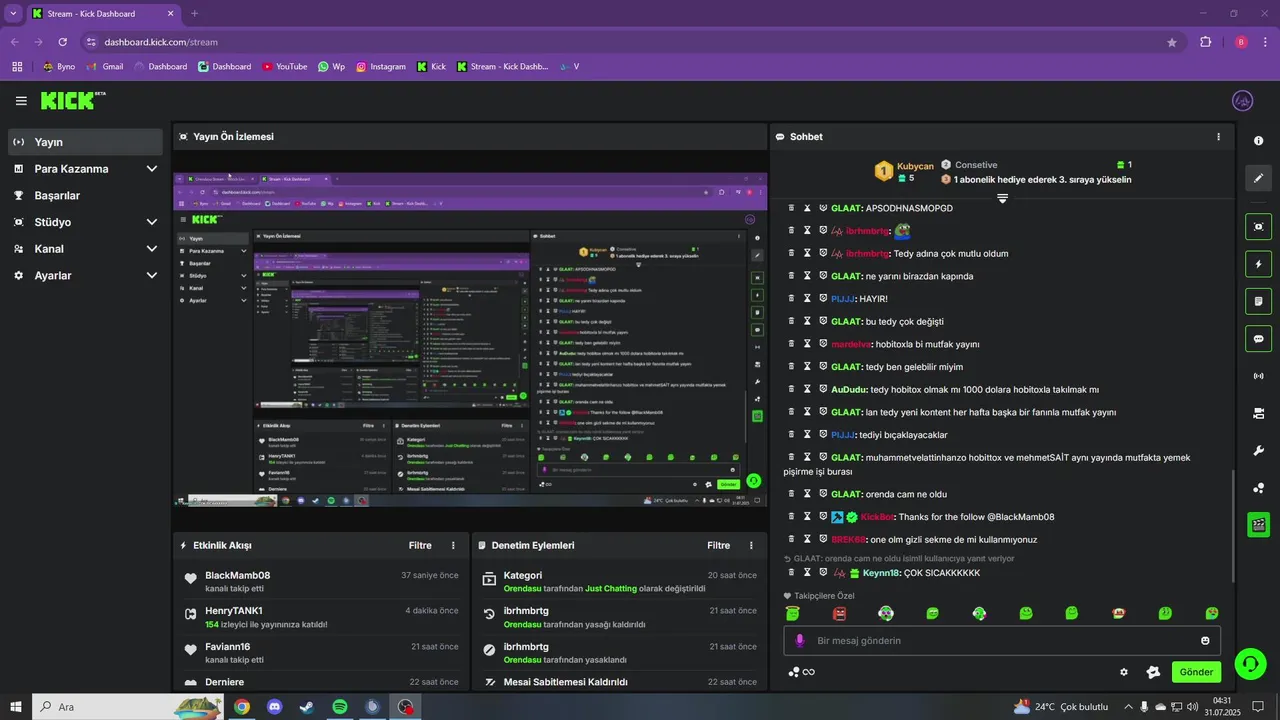Open the Gmail bookmark

tap(105, 66)
